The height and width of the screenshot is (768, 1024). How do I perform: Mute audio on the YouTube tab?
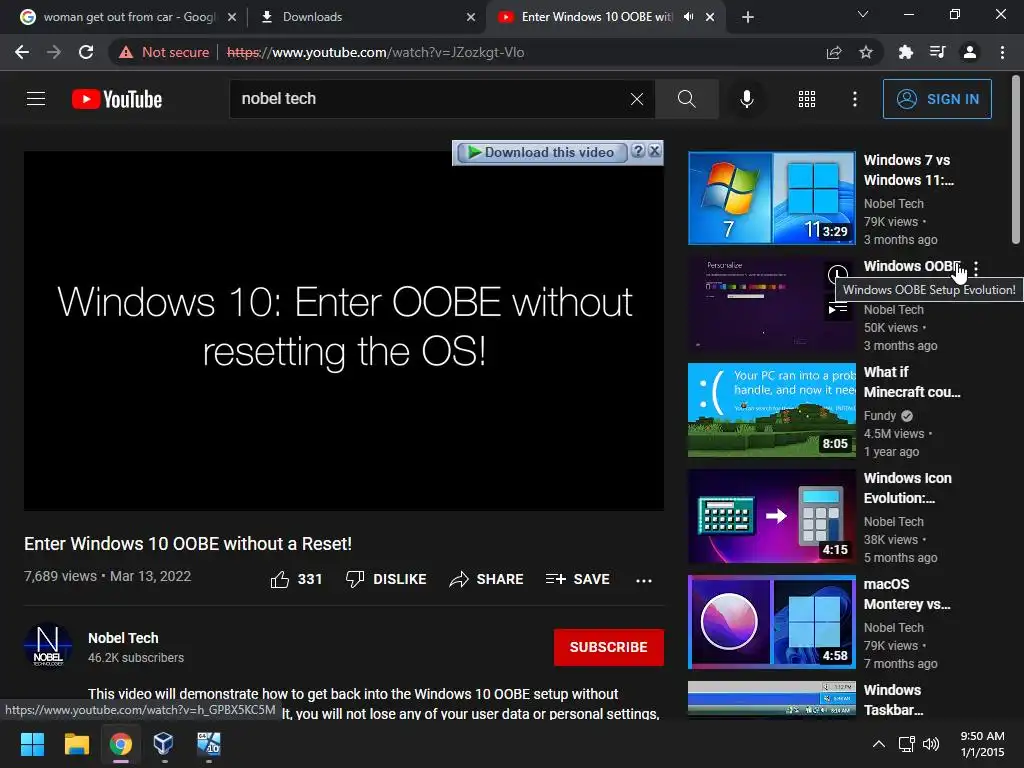click(688, 17)
